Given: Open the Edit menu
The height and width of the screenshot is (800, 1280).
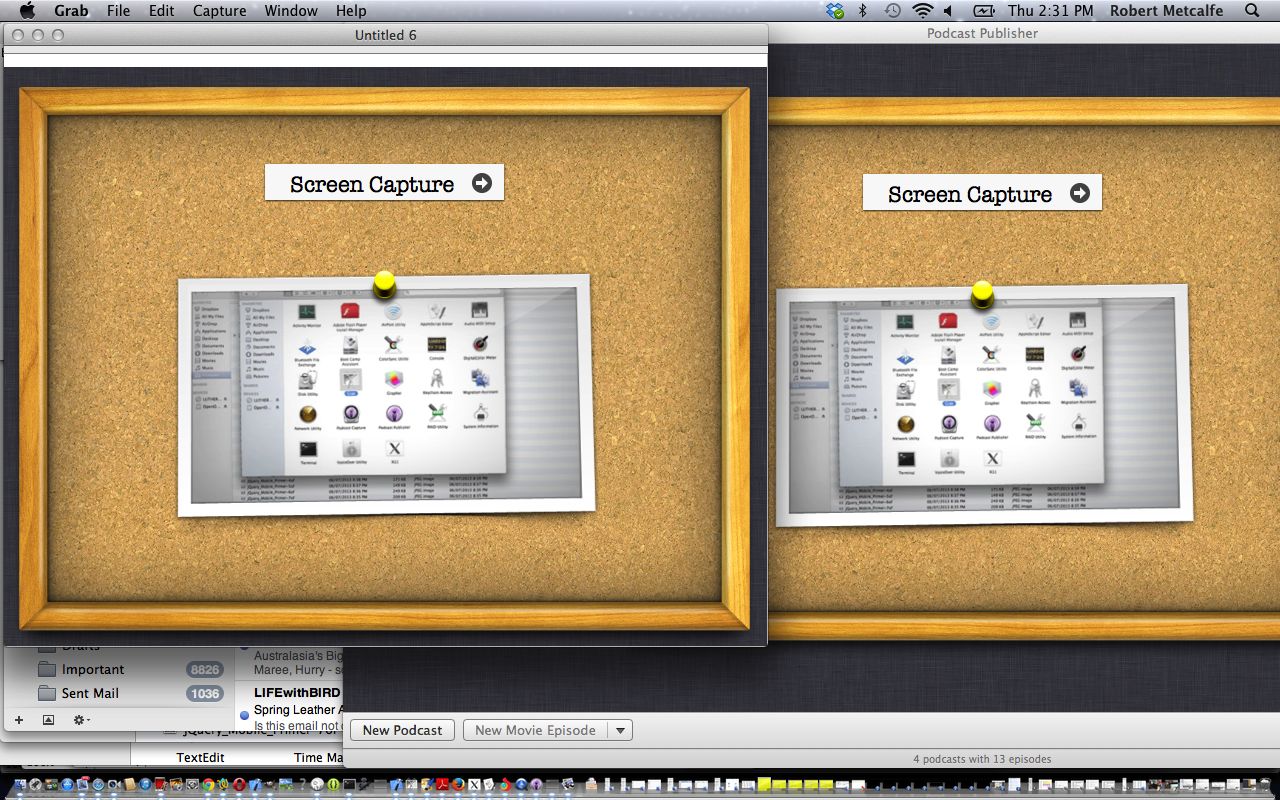Looking at the screenshot, I should pos(161,11).
